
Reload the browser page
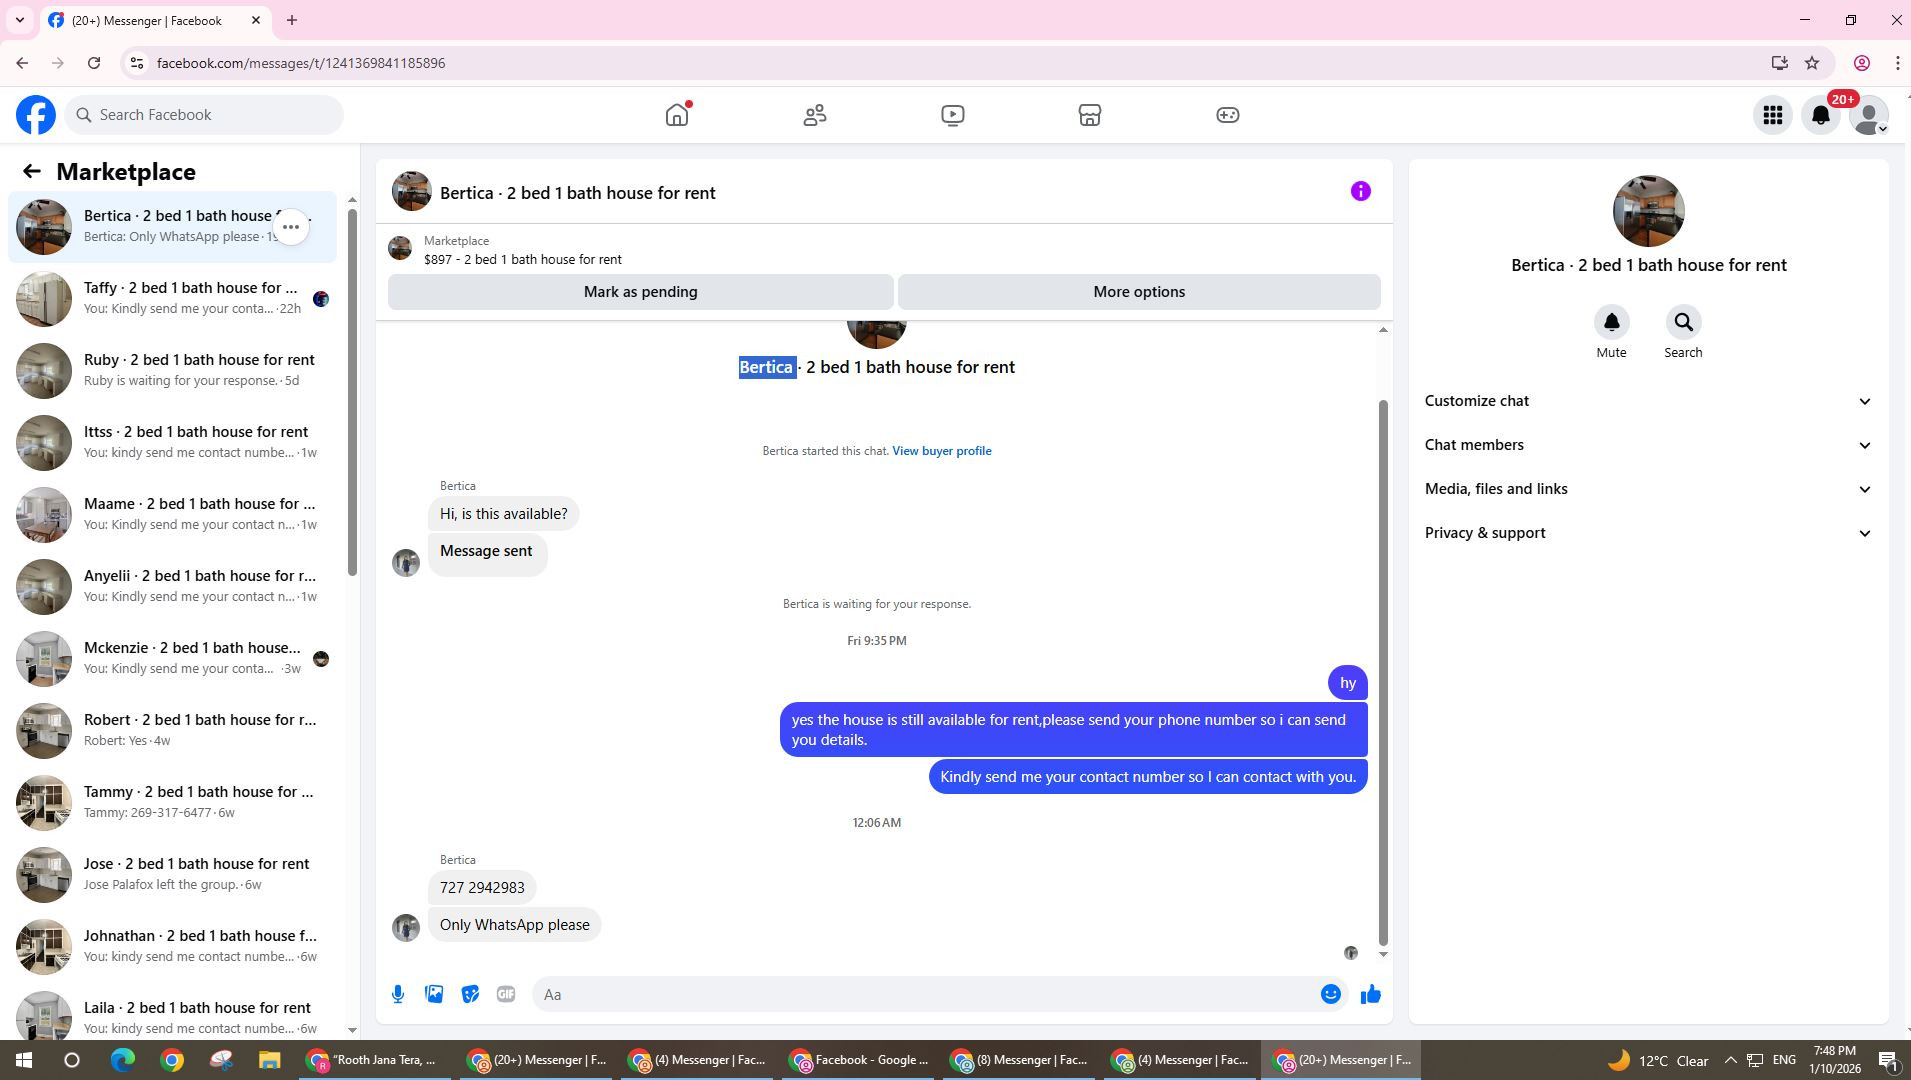94,63
